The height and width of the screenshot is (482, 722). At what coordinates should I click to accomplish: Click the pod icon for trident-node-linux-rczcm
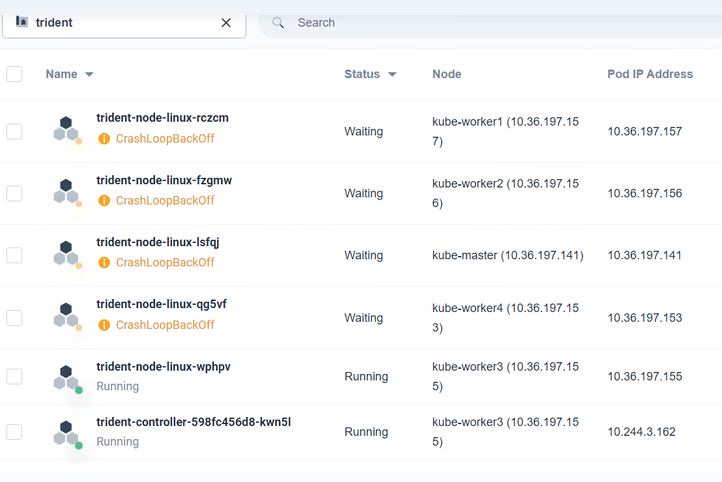tap(66, 130)
